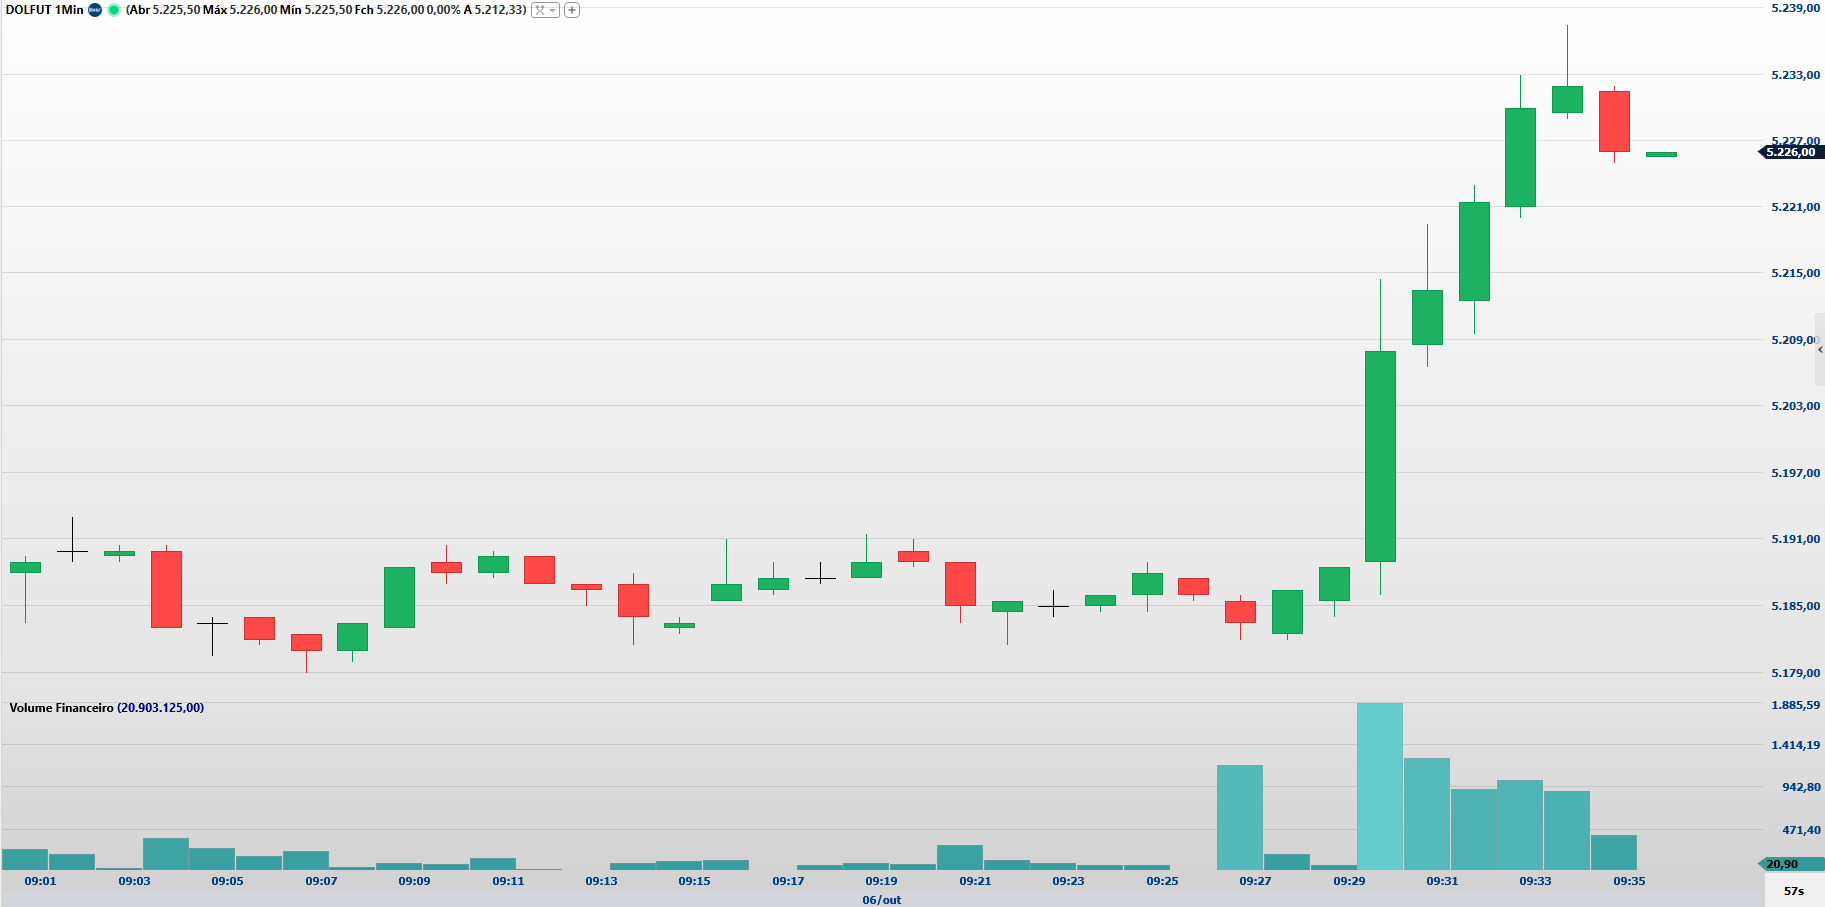This screenshot has height=907, width=1825.
Task: Click the DOLFUT 1Min chart title
Action: point(44,10)
